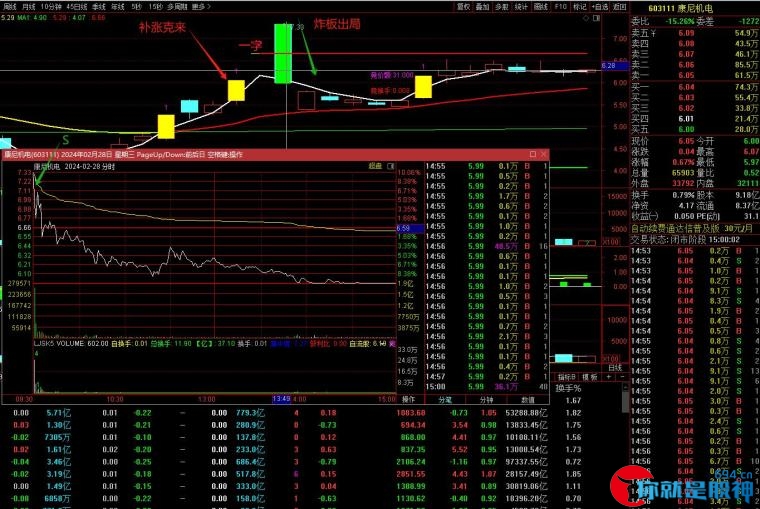Image resolution: width=760 pixels, height=509 pixels.
Task: Click the 买五 bid row priced 6.00
Action: [695, 129]
